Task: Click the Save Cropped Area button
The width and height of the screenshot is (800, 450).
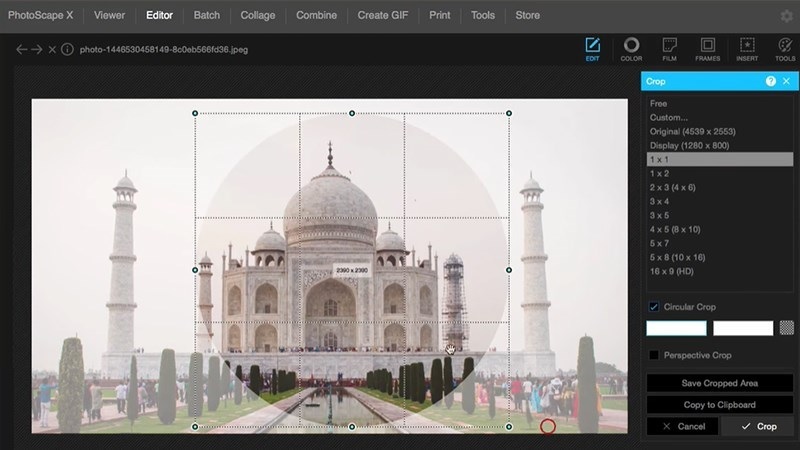Action: (719, 383)
